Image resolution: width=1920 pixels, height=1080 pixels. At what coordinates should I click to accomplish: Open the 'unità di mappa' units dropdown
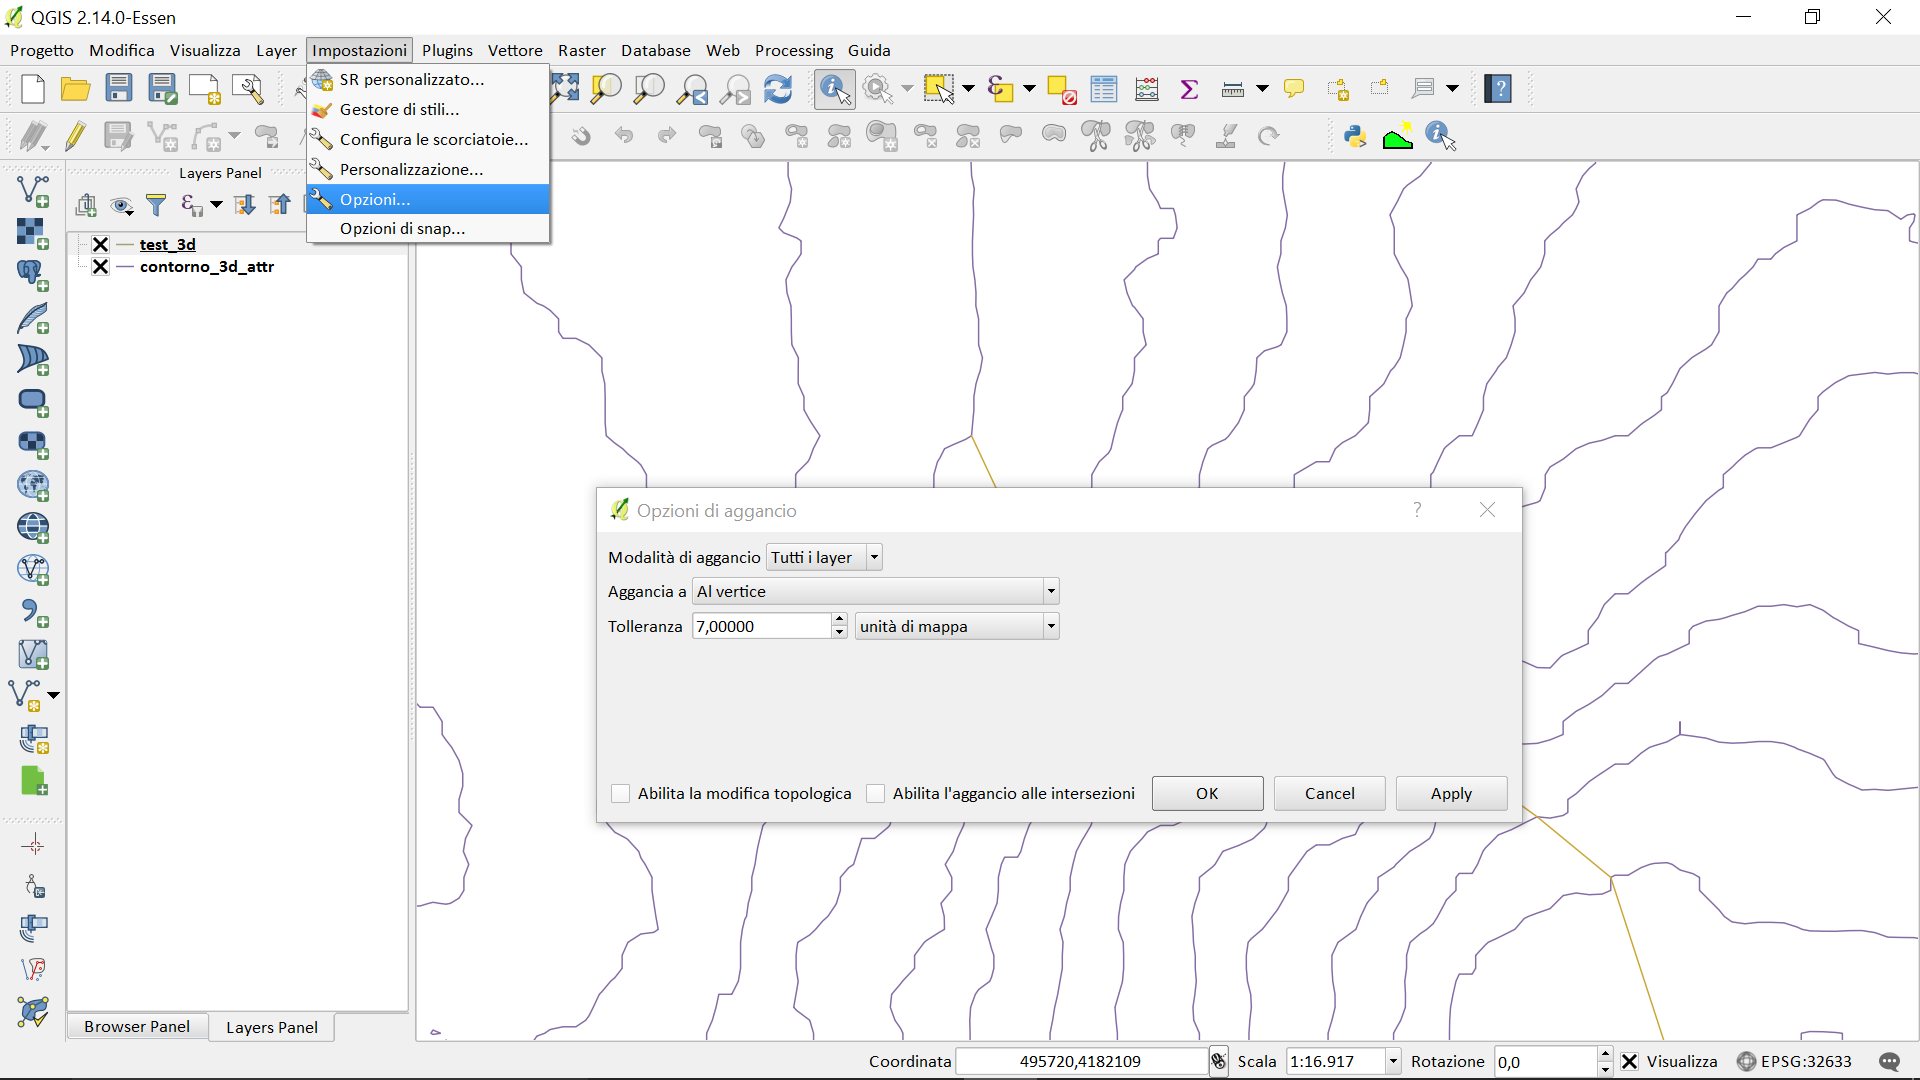[956, 626]
